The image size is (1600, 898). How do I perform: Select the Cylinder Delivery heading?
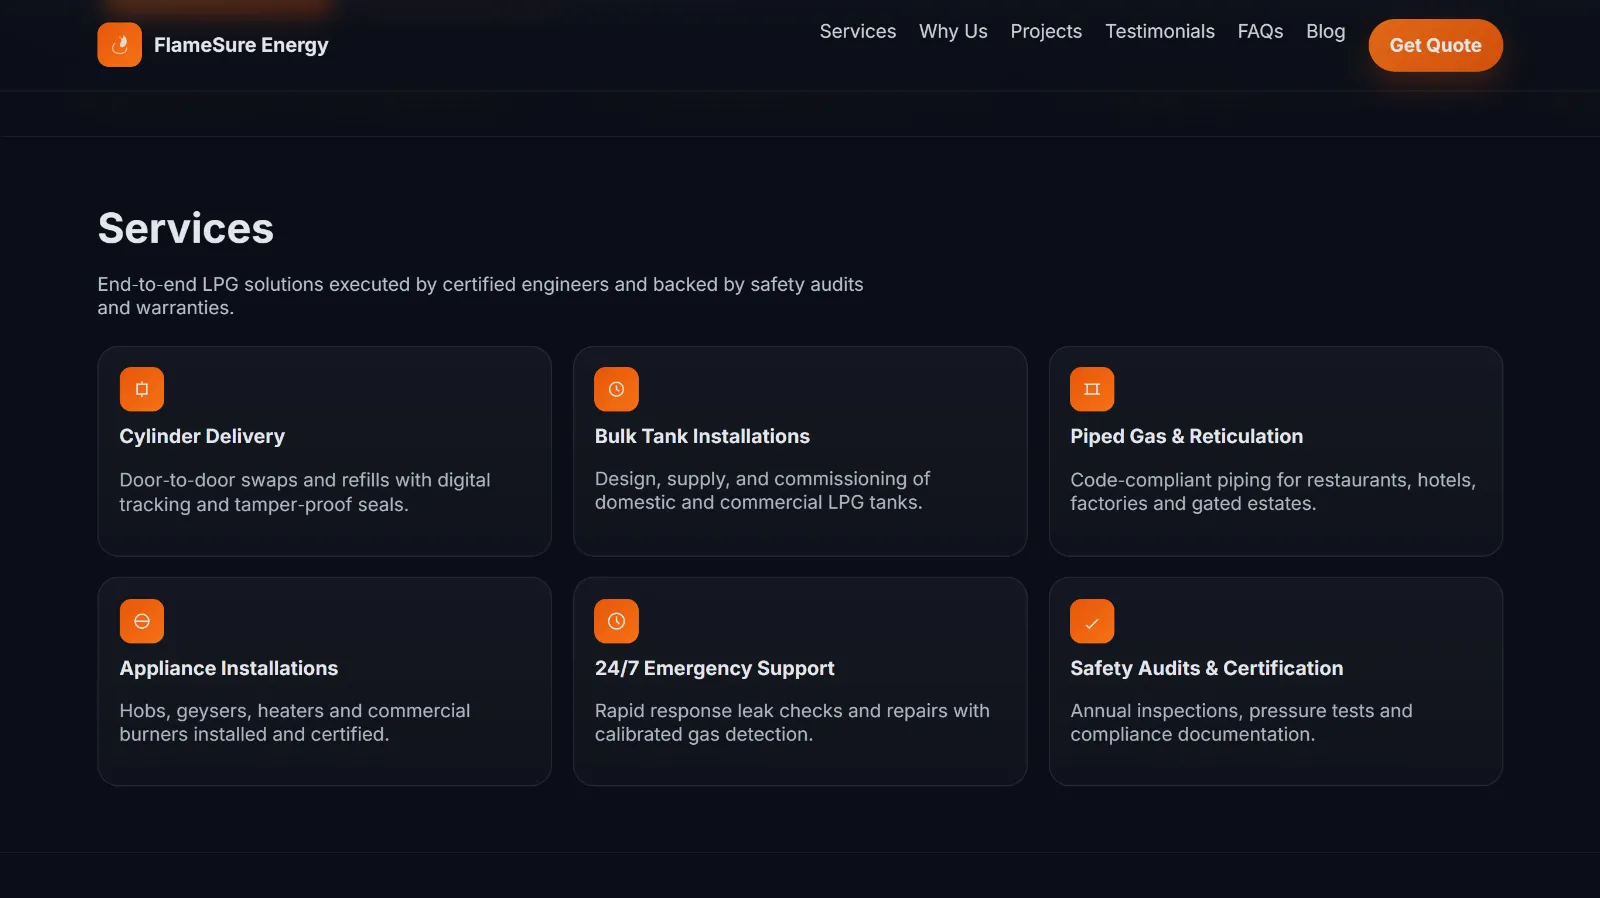coord(202,436)
